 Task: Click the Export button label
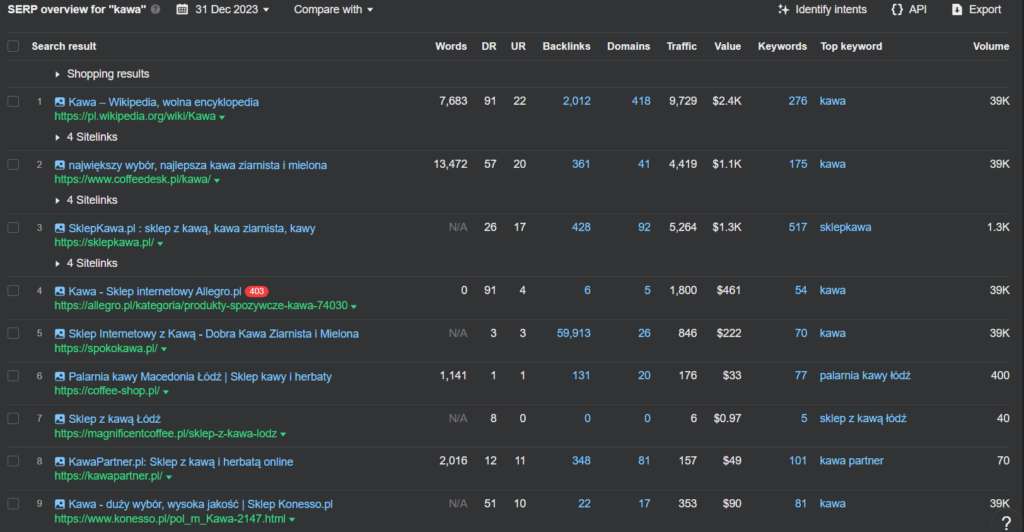coord(985,10)
